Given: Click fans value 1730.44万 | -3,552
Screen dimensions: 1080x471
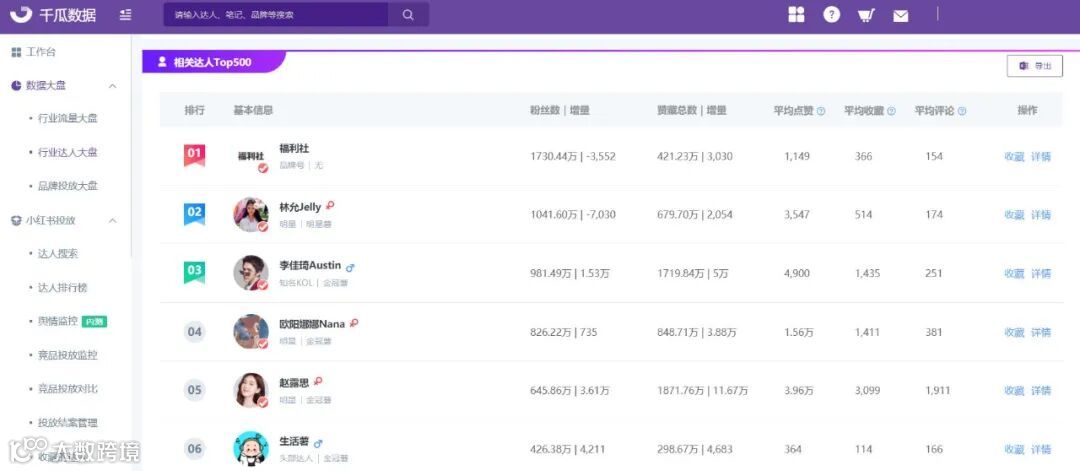Looking at the screenshot, I should click(572, 156).
